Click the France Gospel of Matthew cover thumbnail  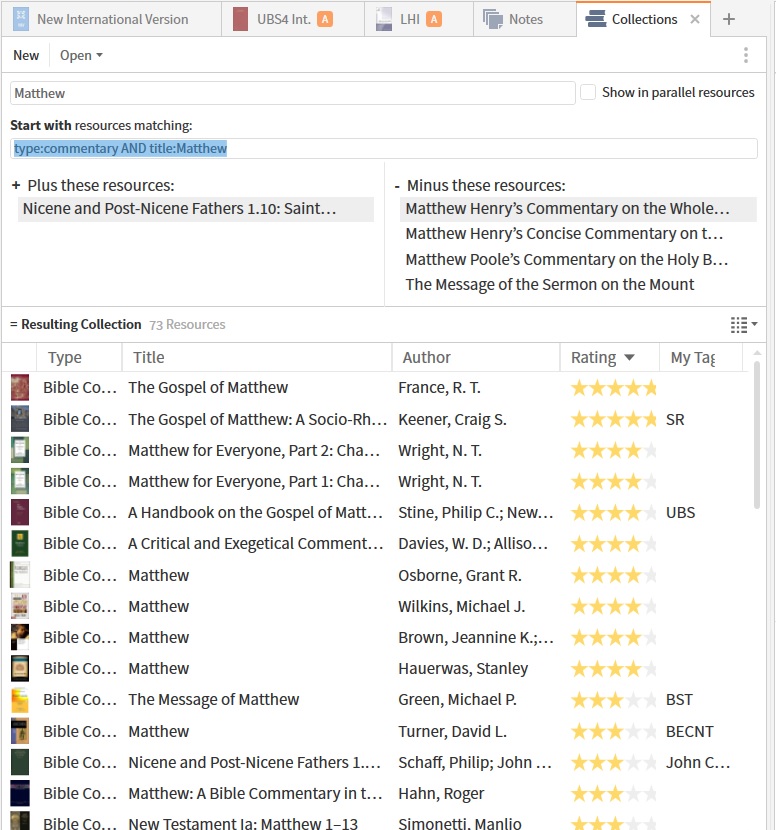20,388
